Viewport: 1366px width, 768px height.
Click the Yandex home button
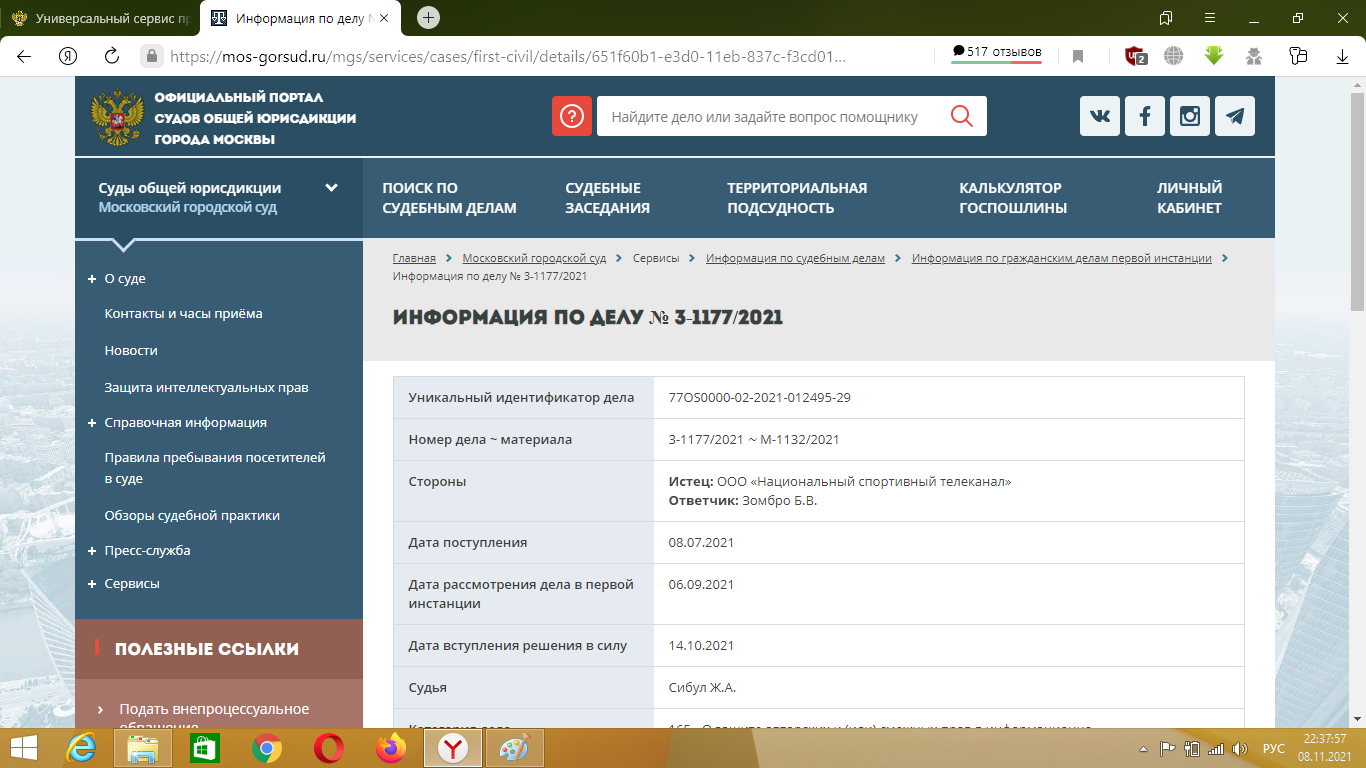(x=68, y=56)
